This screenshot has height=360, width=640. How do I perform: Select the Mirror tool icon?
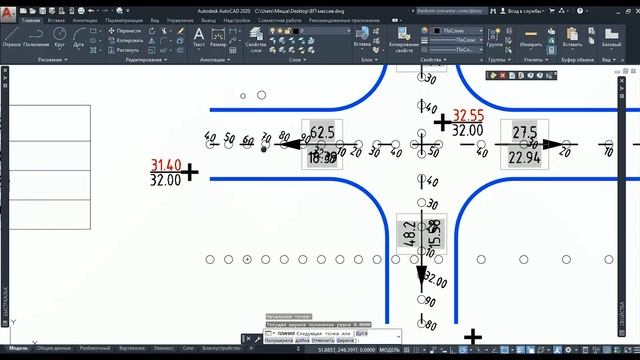pos(152,40)
